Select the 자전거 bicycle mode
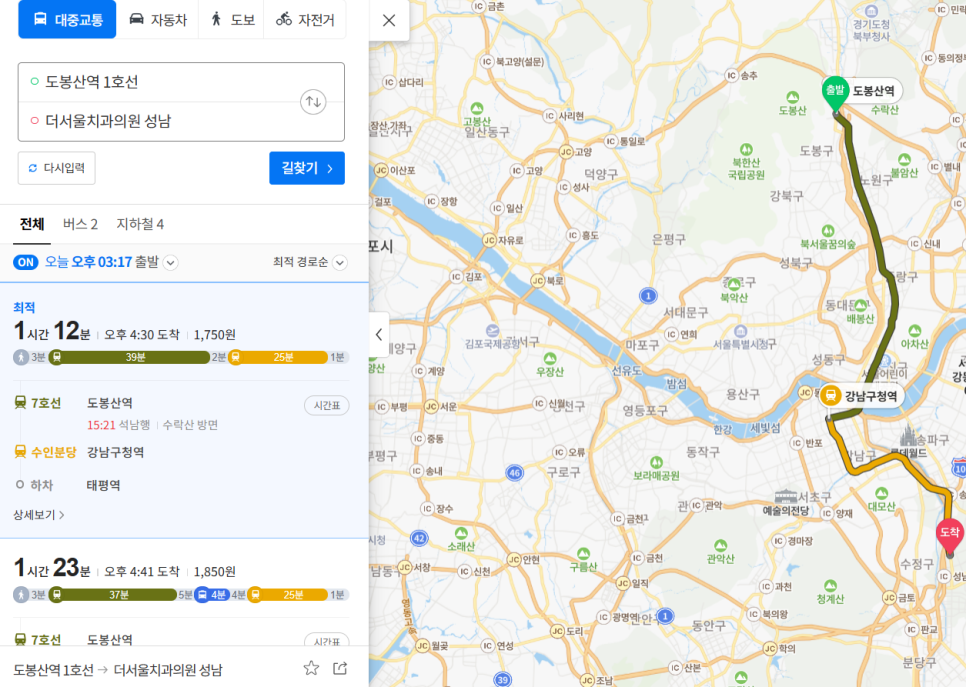This screenshot has width=966, height=687. point(305,19)
